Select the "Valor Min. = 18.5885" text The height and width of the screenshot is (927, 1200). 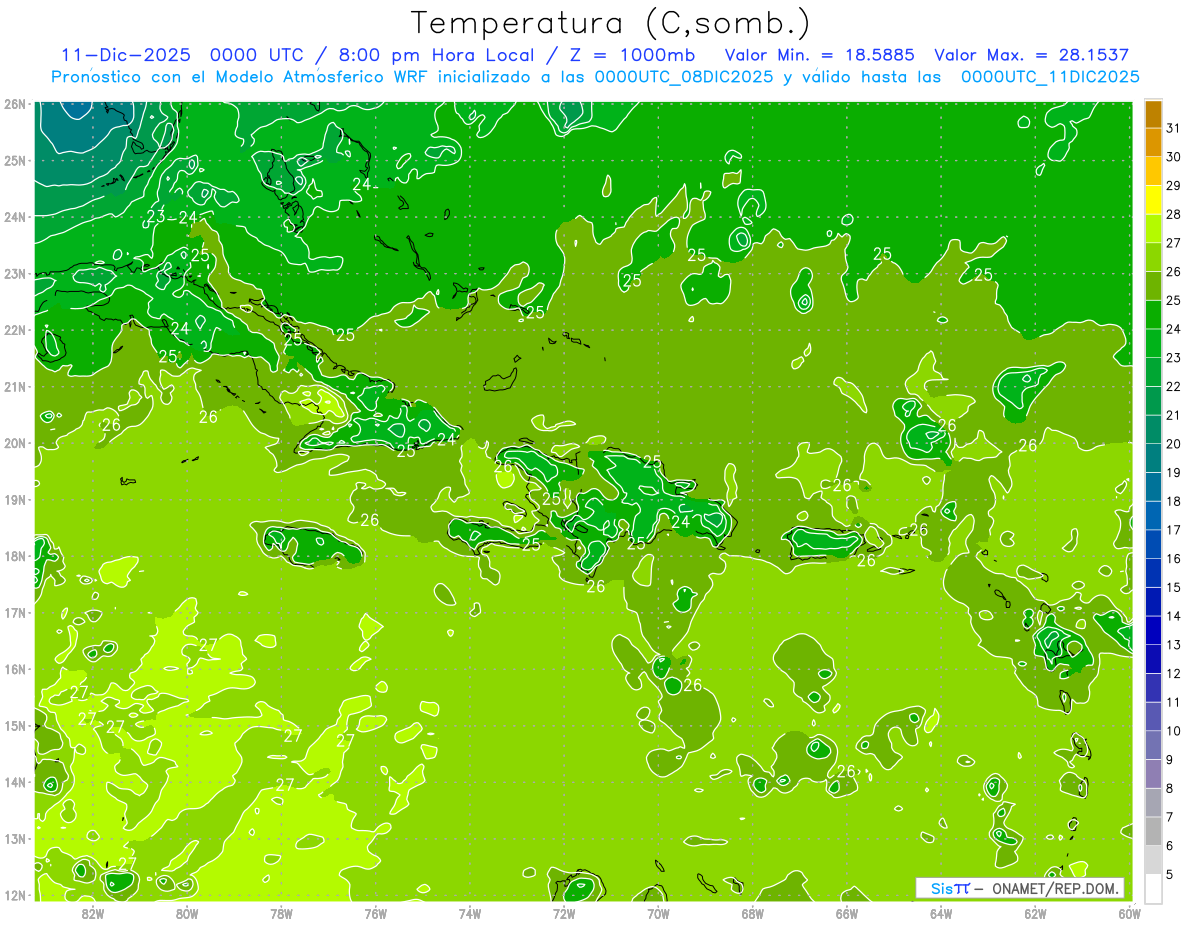819,56
